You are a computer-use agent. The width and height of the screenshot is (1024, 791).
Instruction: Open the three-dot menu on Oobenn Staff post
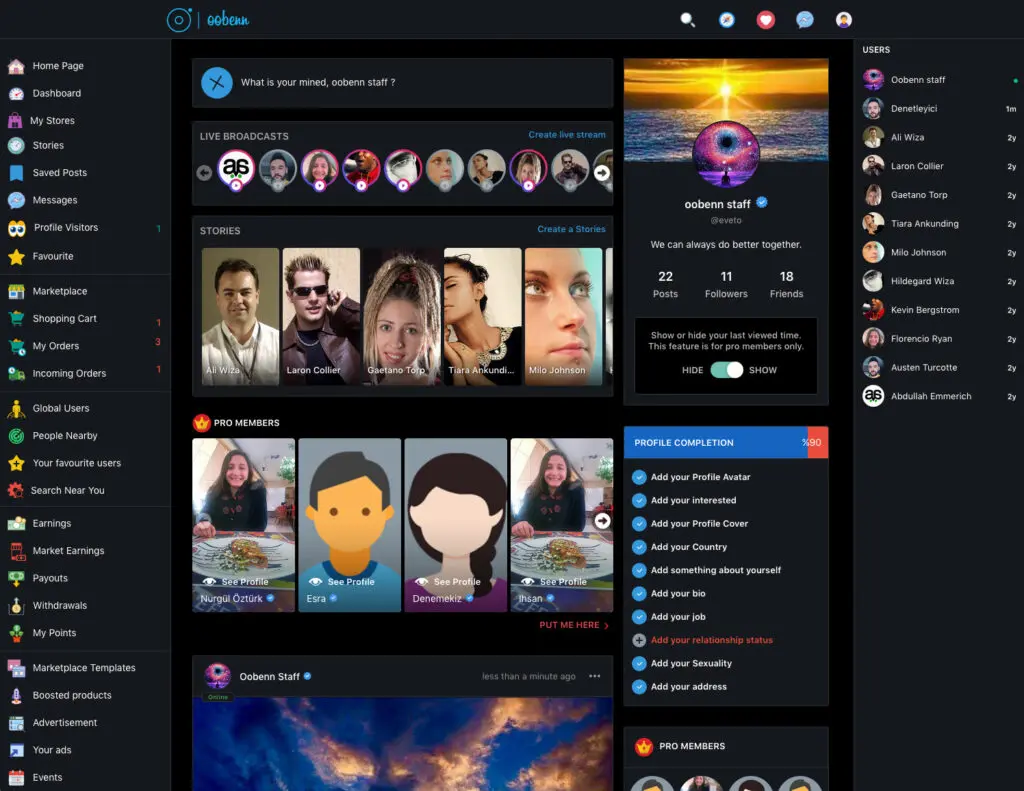point(595,677)
